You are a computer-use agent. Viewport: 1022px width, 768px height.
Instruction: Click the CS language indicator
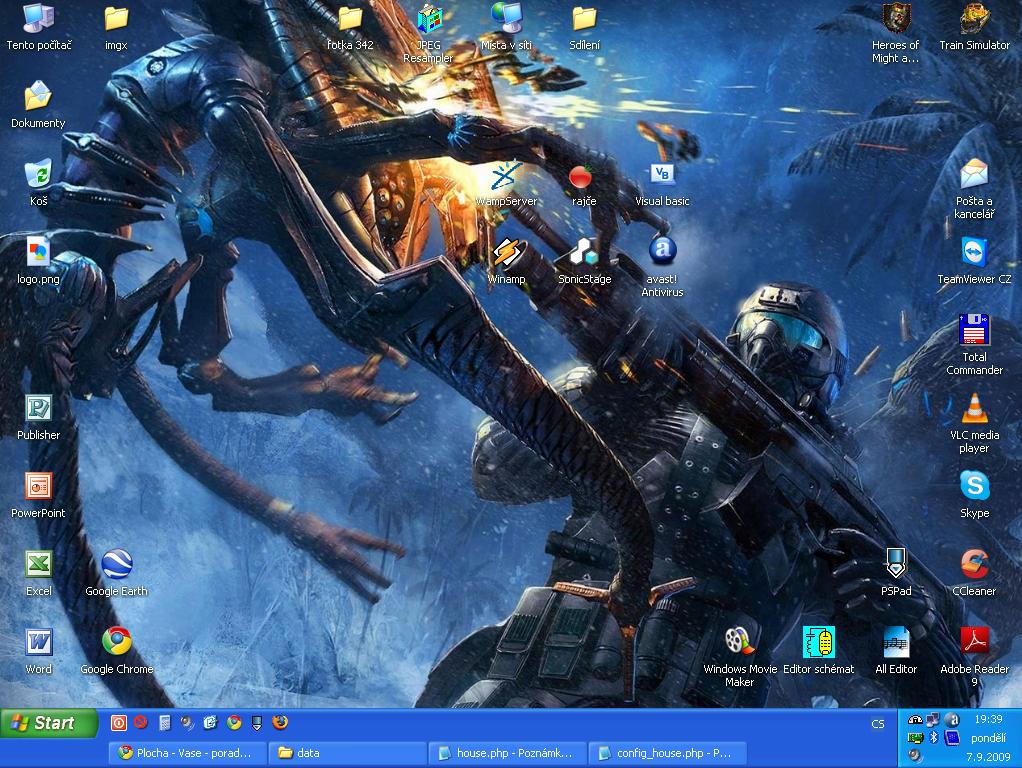[878, 724]
